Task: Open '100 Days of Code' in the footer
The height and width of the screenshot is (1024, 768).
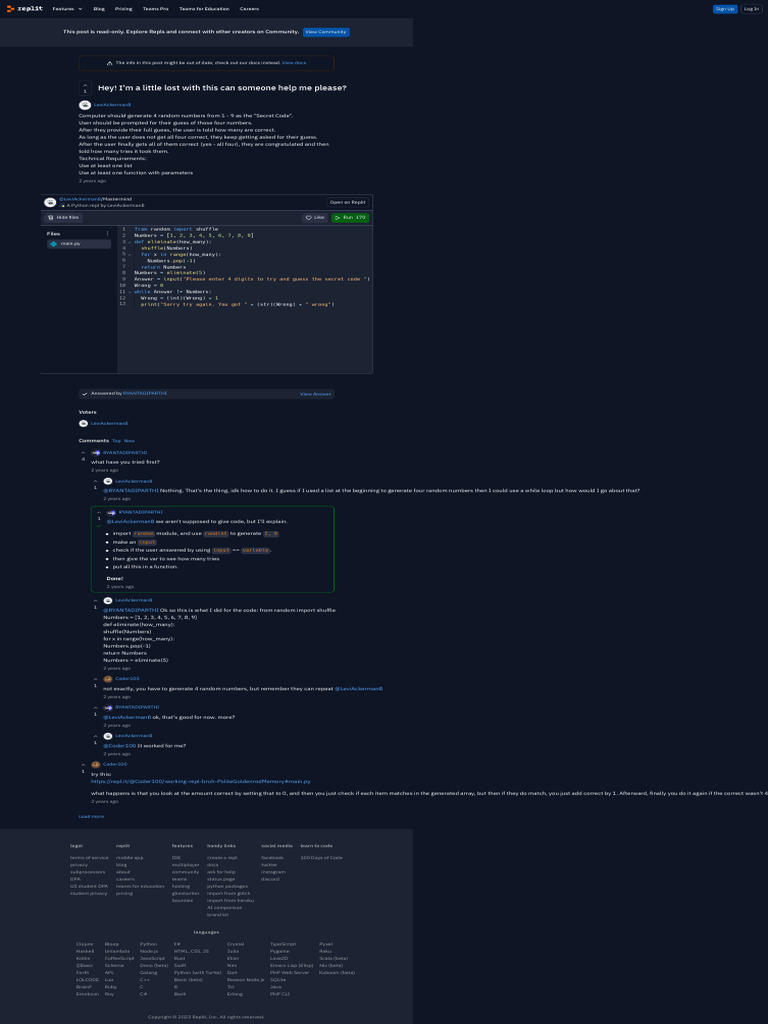Action: point(321,857)
